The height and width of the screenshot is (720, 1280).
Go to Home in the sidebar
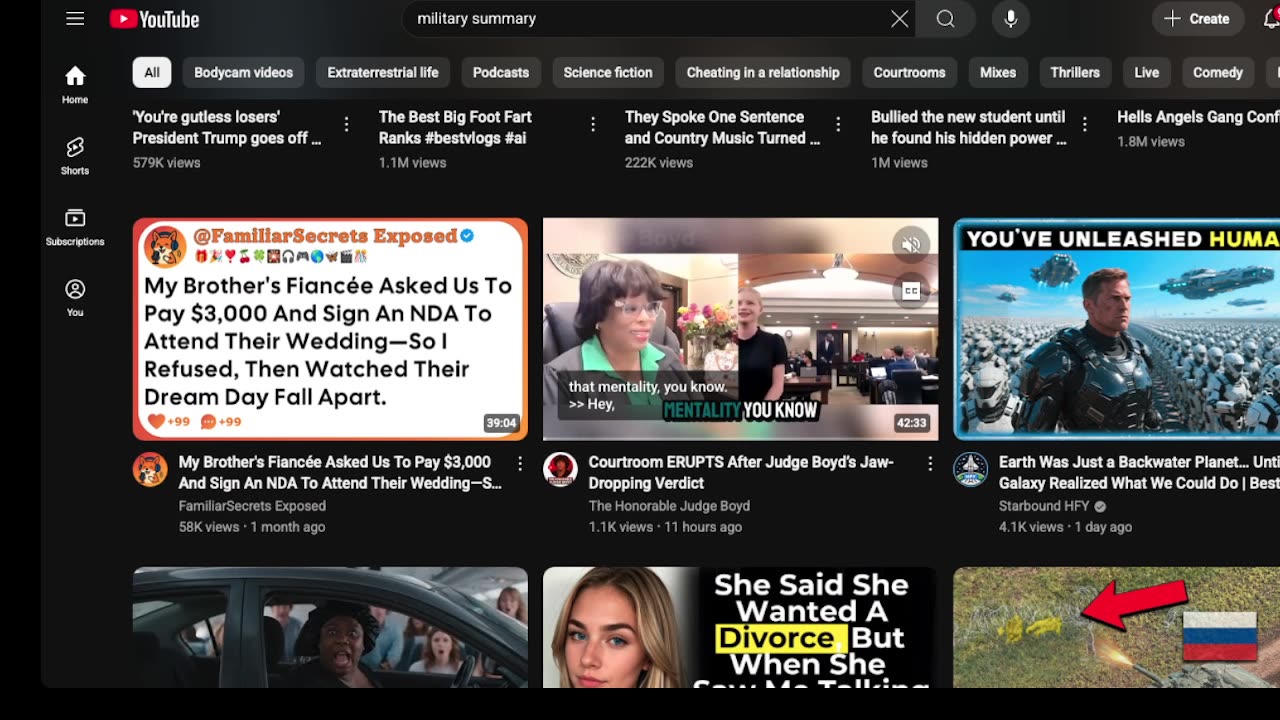pos(75,85)
